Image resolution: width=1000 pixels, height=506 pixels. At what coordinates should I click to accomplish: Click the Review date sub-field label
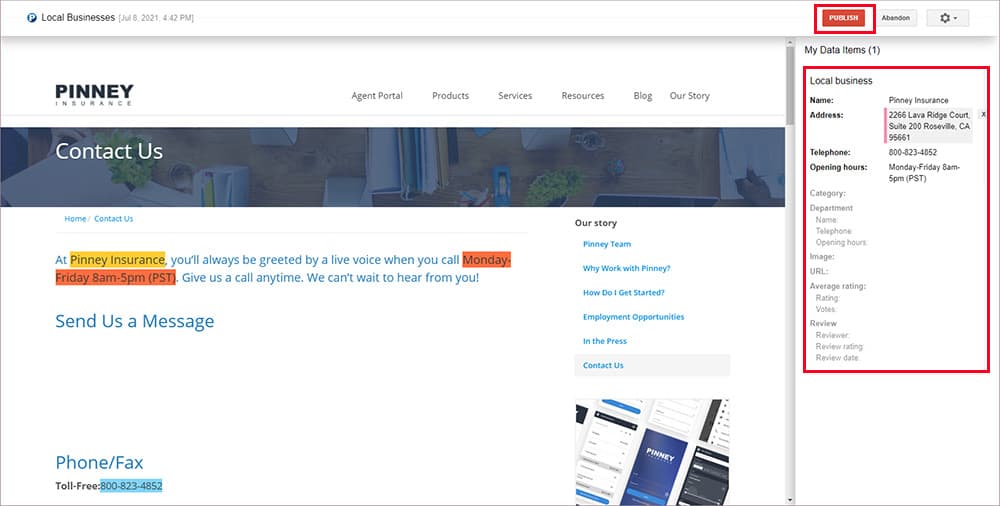838,358
